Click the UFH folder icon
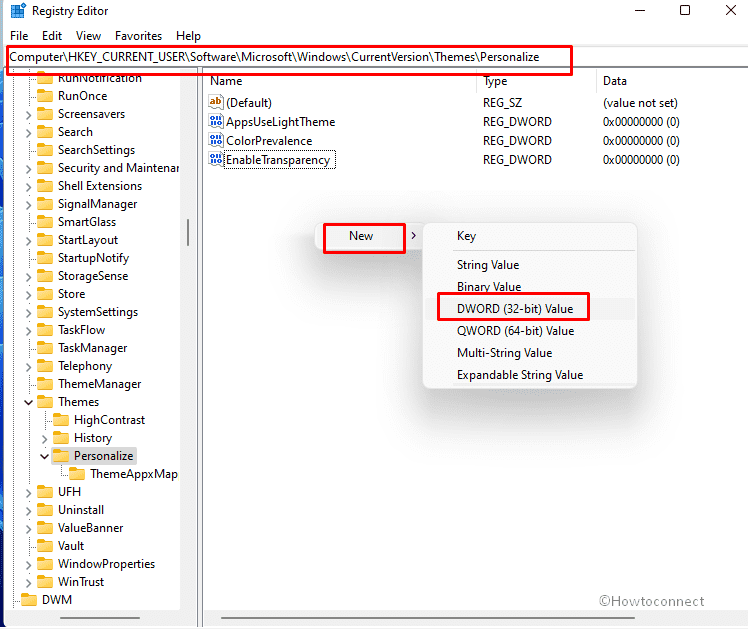 45,492
